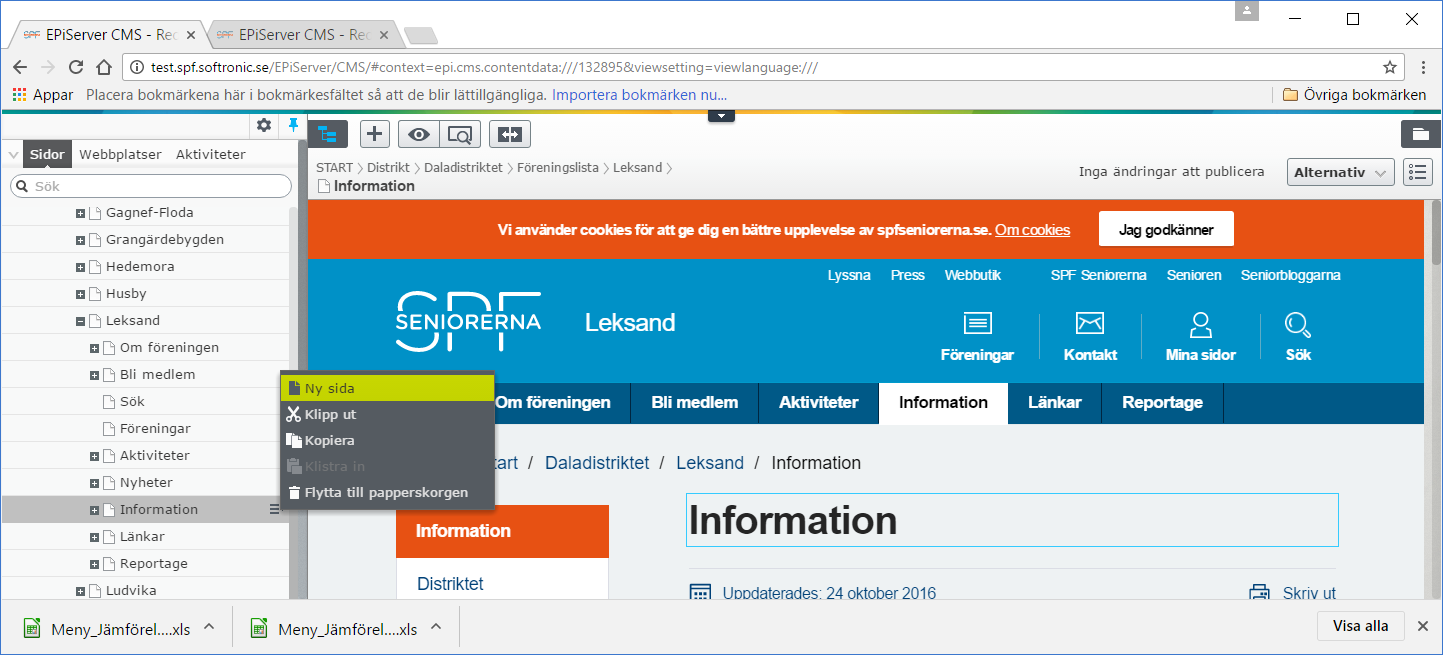
Task: Open the assets folder pane icon
Action: coord(1420,134)
